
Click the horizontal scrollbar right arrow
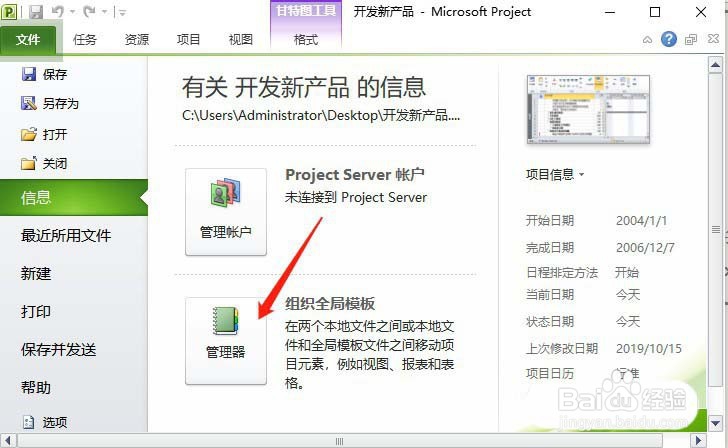(x=698, y=441)
